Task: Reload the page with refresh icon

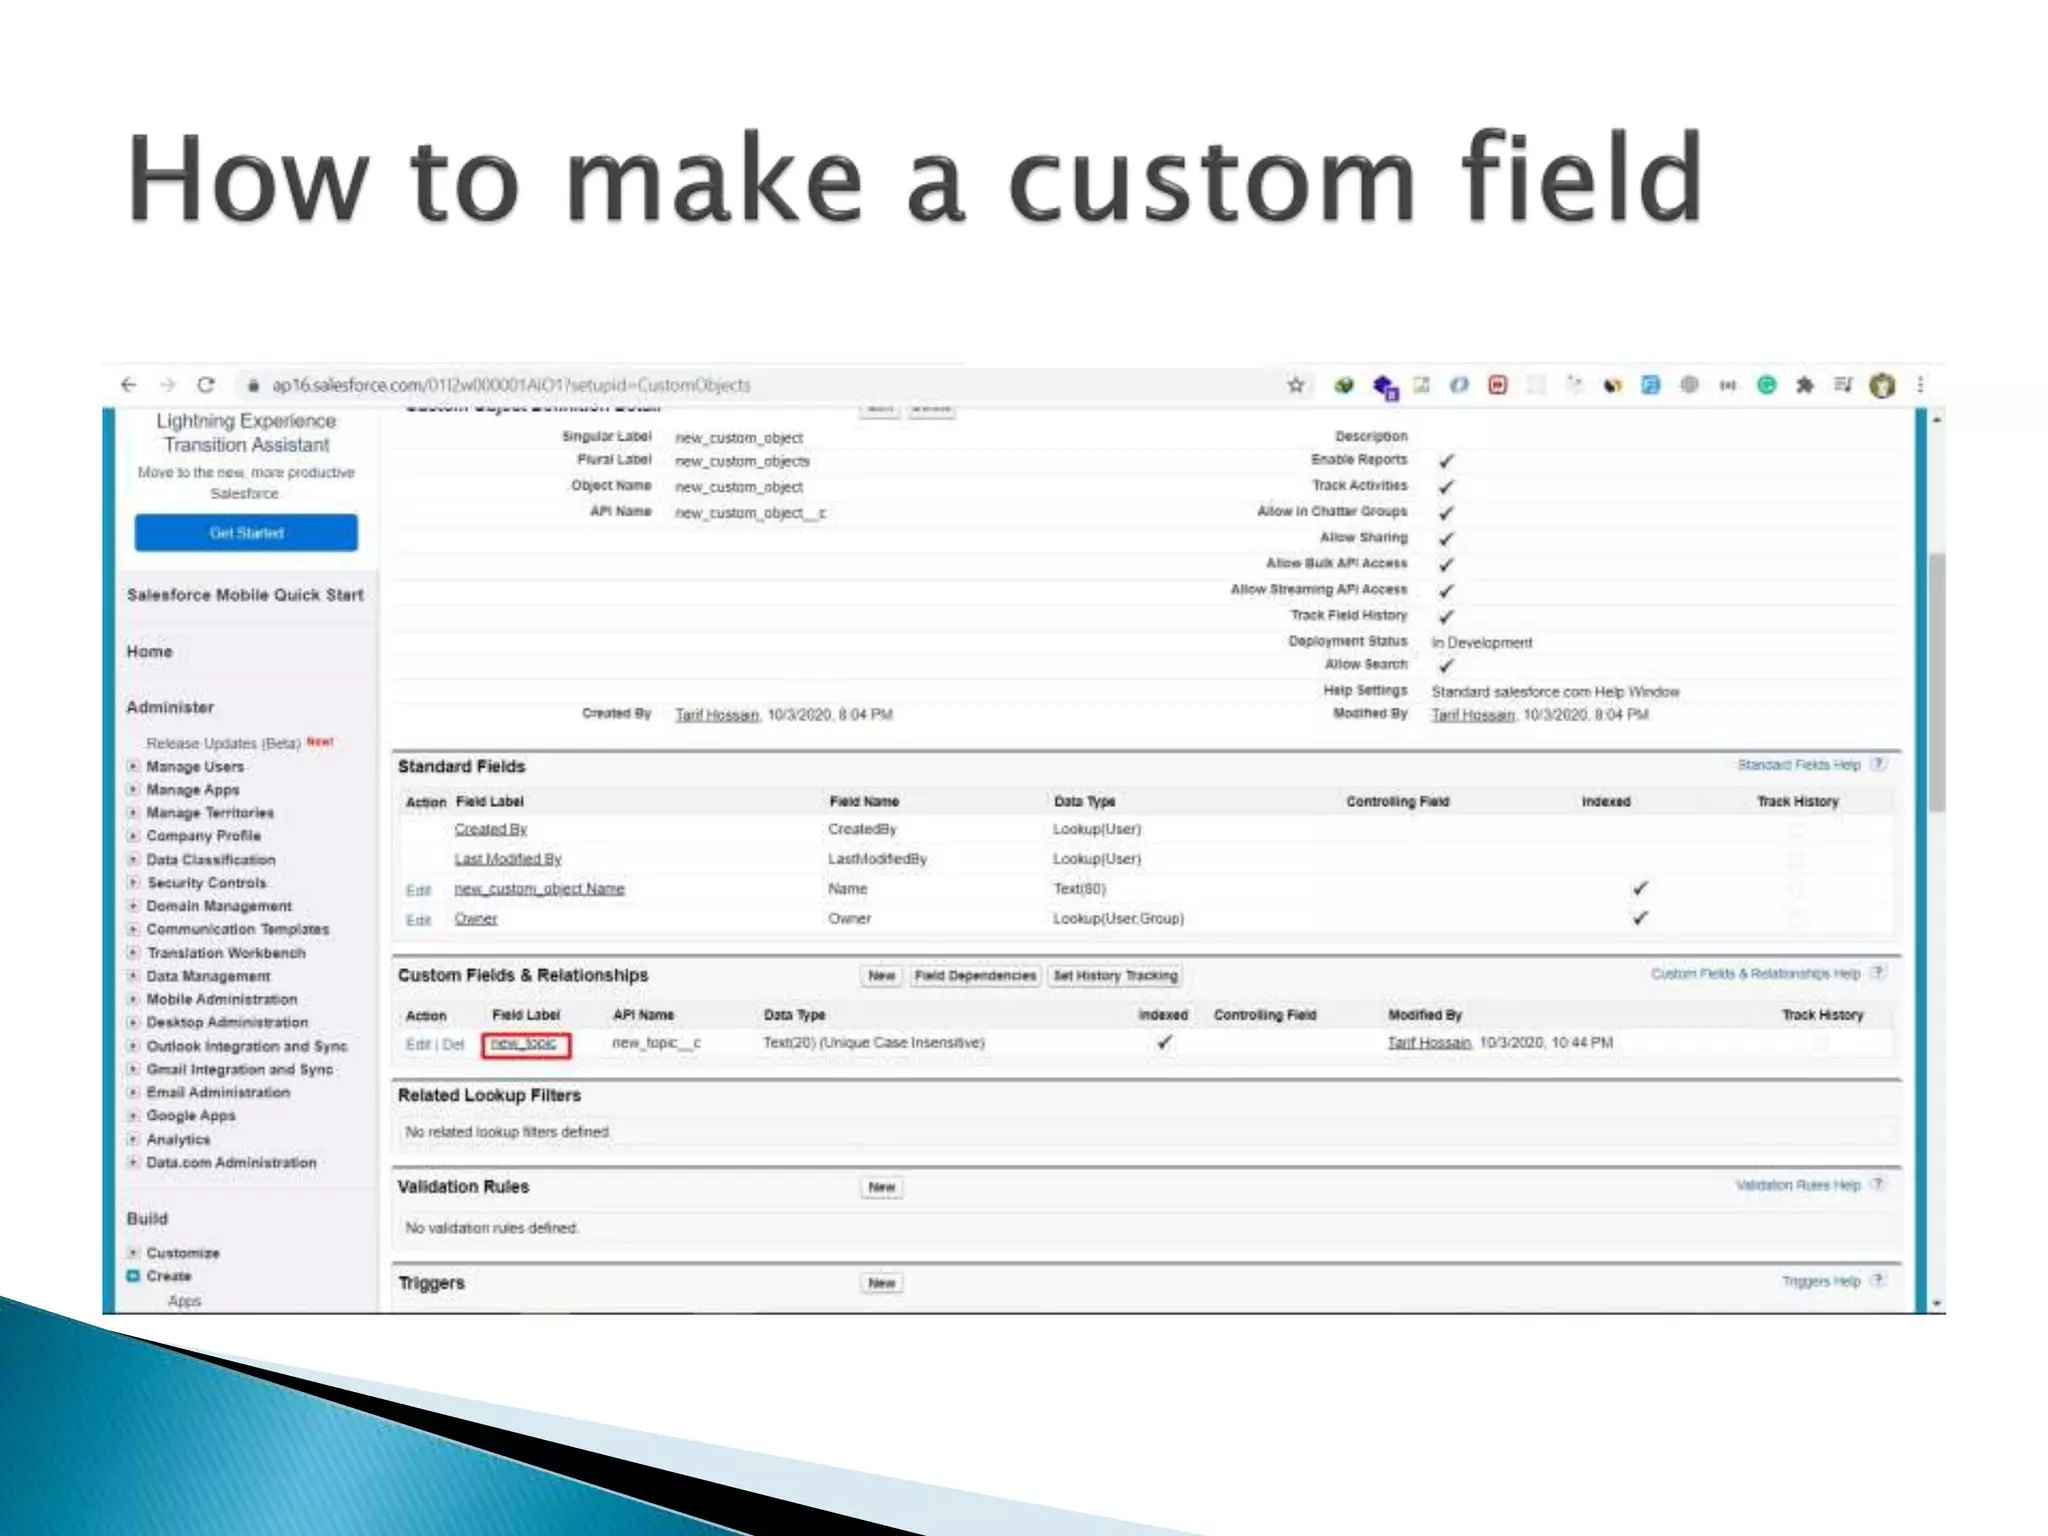Action: [x=206, y=385]
